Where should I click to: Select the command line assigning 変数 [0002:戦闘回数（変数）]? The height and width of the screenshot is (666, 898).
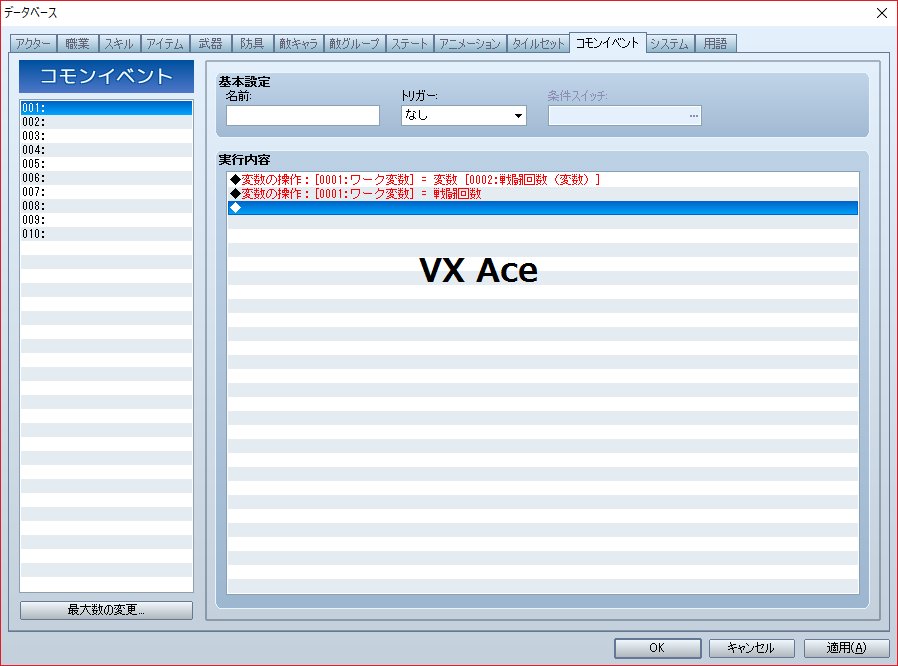pos(543,180)
